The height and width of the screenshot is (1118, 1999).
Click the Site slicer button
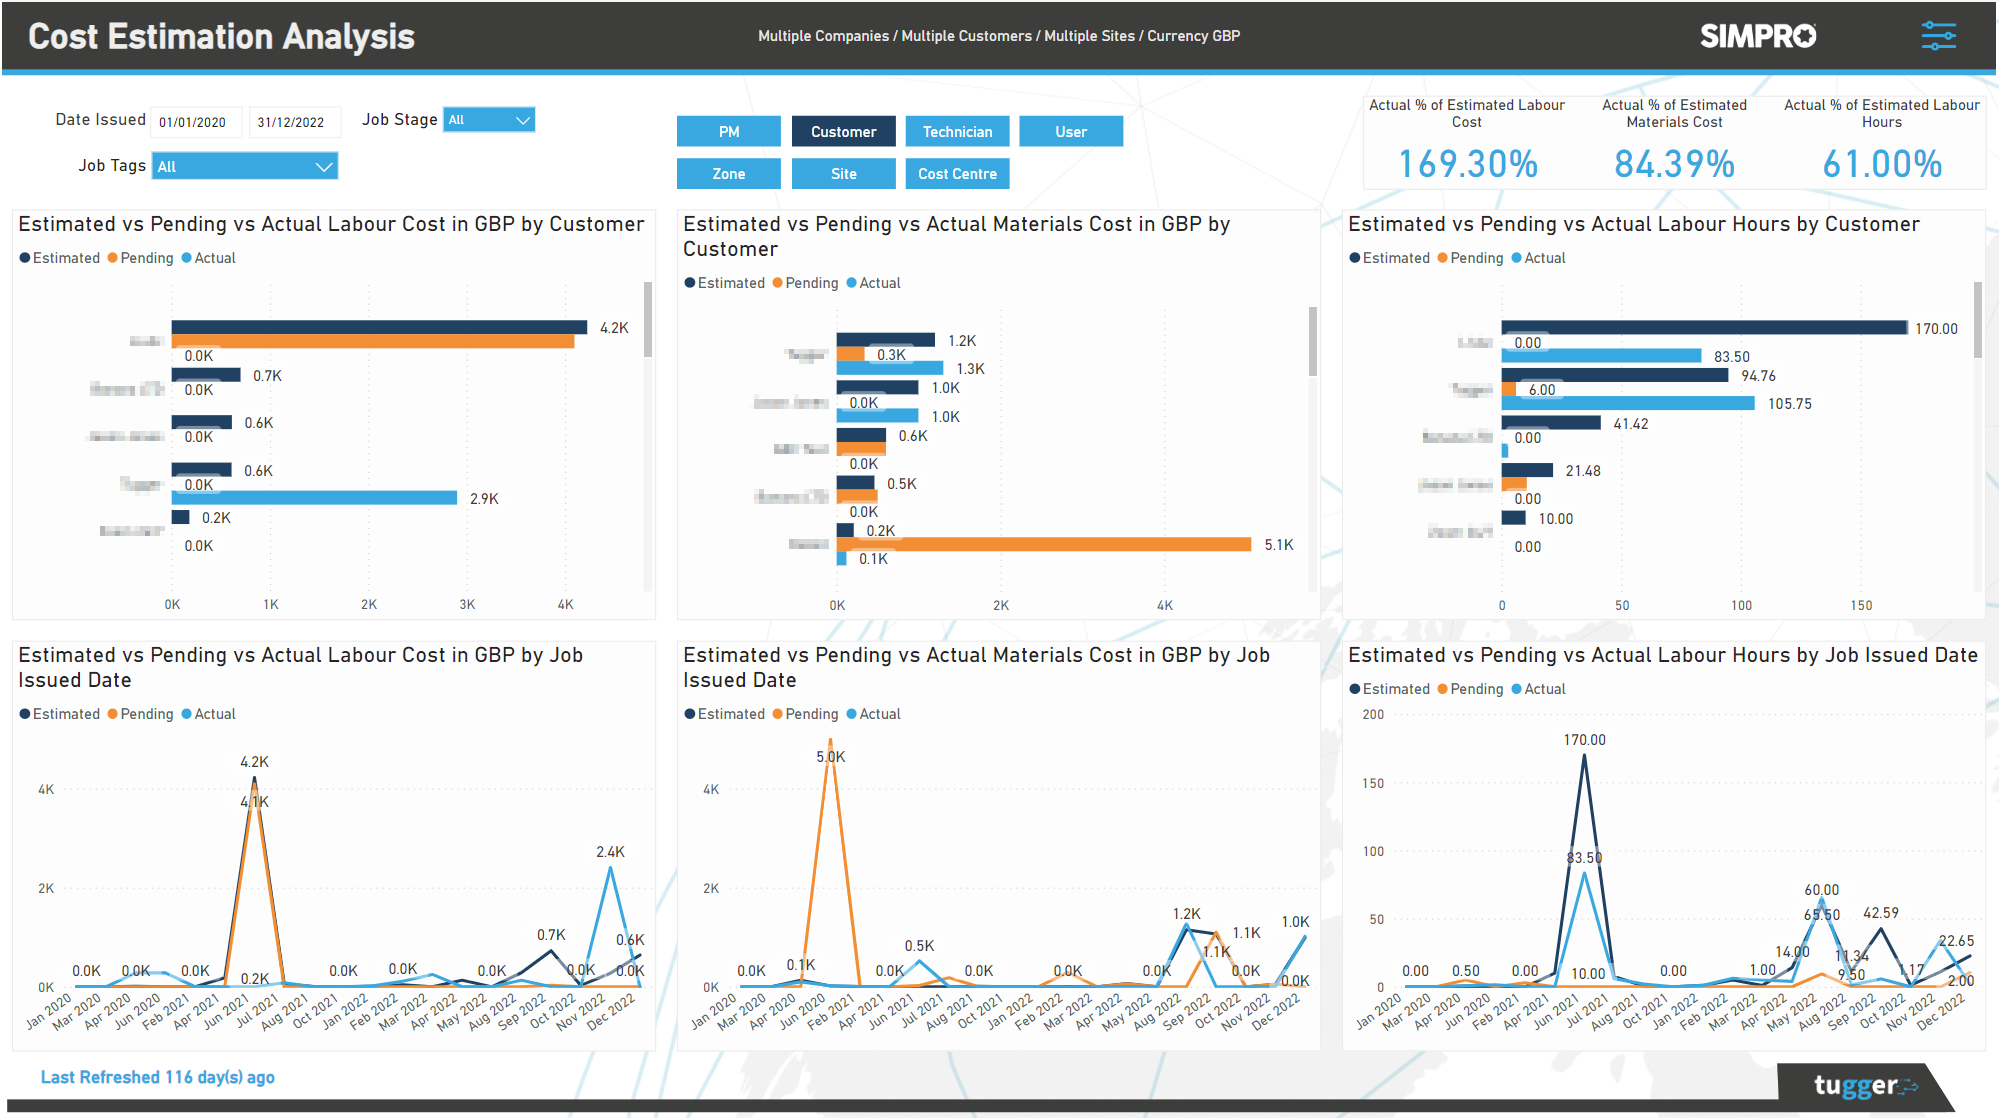(843, 173)
